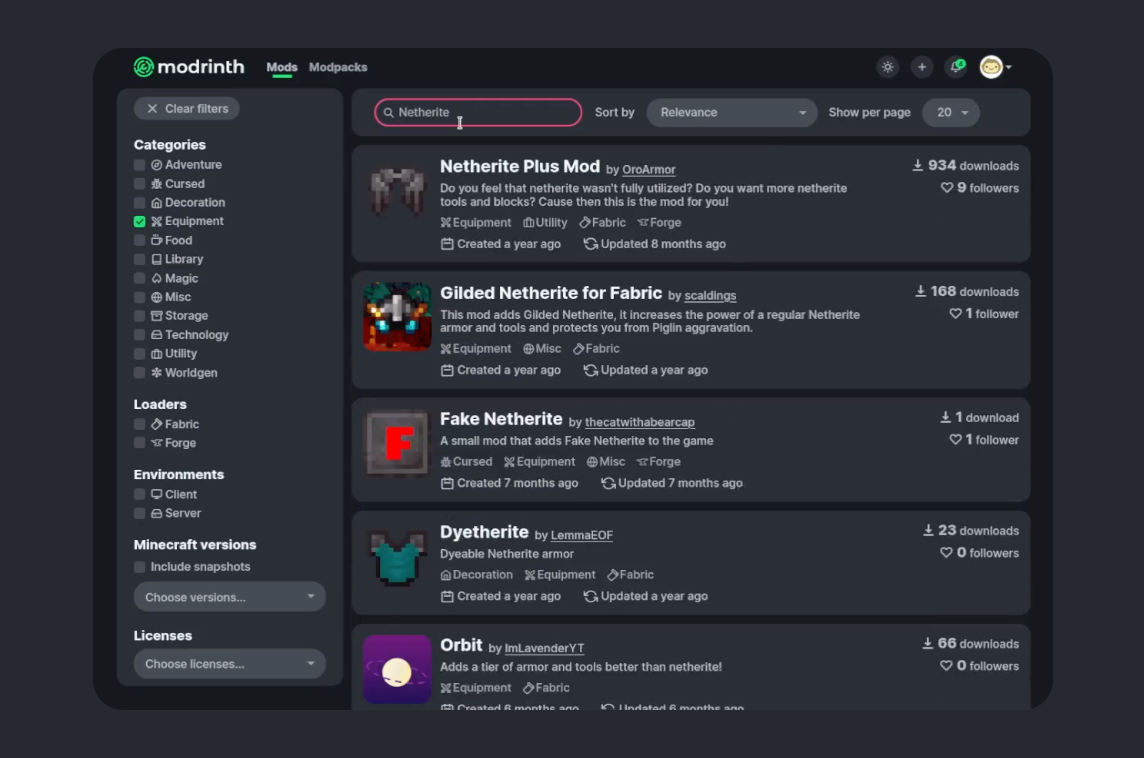
Task: Click the download icon beside 23 downloads
Action: tap(928, 530)
